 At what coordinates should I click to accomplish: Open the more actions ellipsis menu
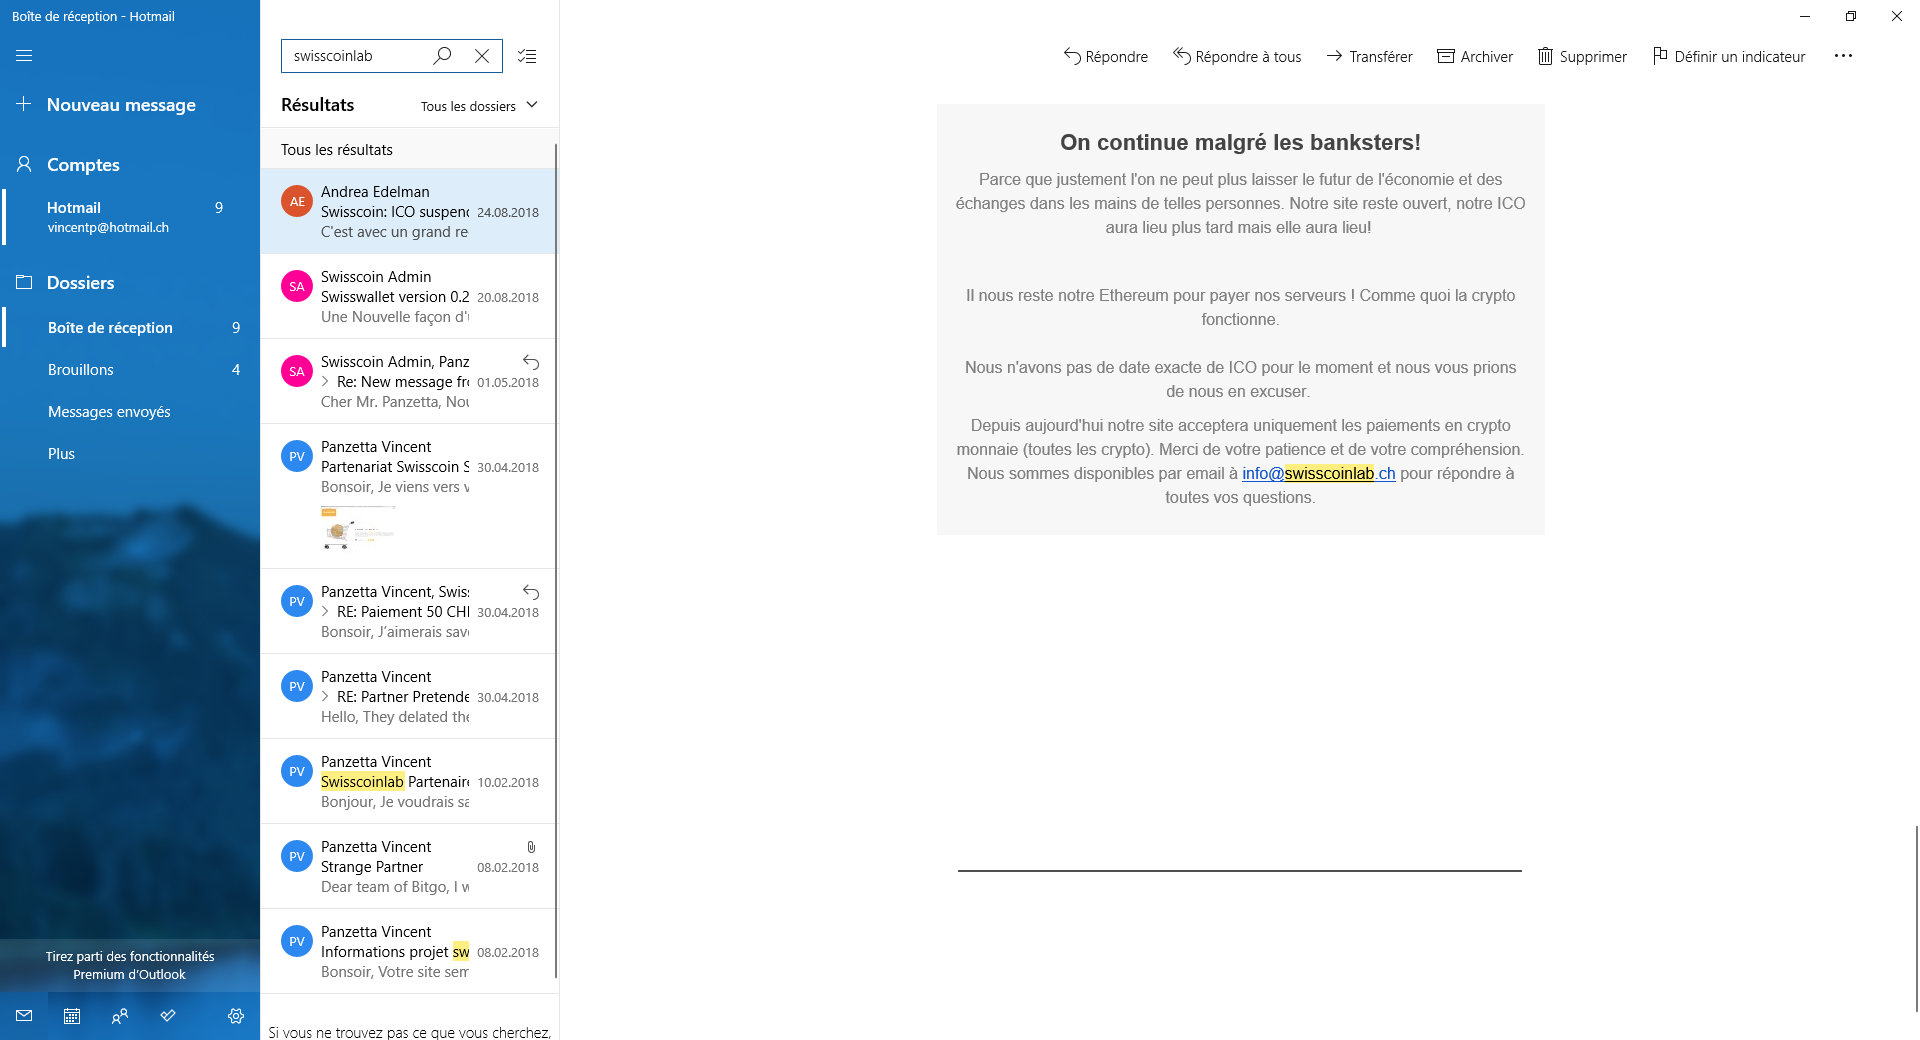coord(1843,56)
